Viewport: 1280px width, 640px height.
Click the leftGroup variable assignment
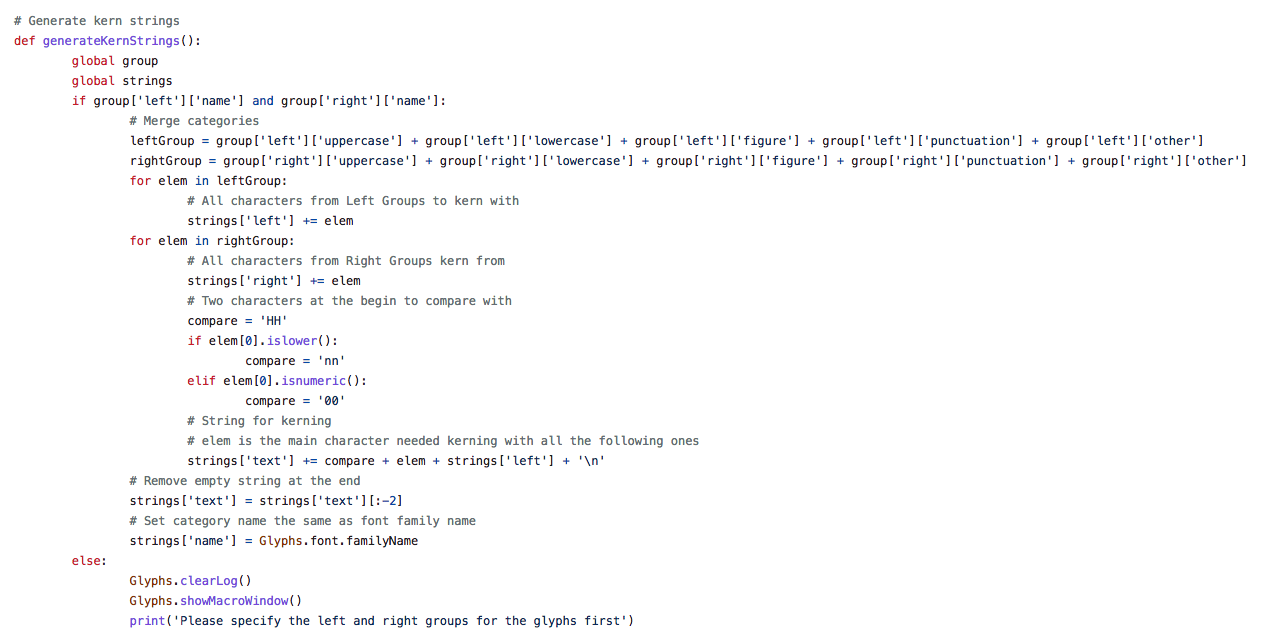[x=667, y=141]
